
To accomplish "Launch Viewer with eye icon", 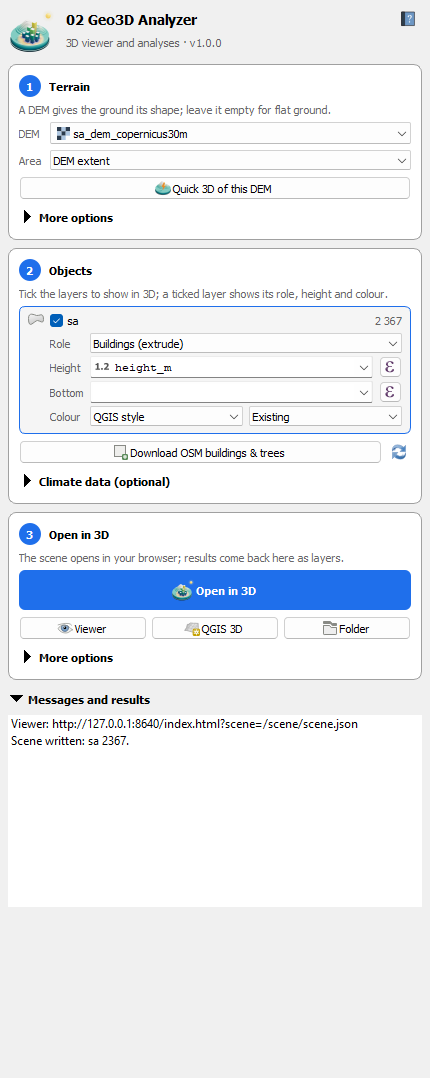I will coord(83,628).
